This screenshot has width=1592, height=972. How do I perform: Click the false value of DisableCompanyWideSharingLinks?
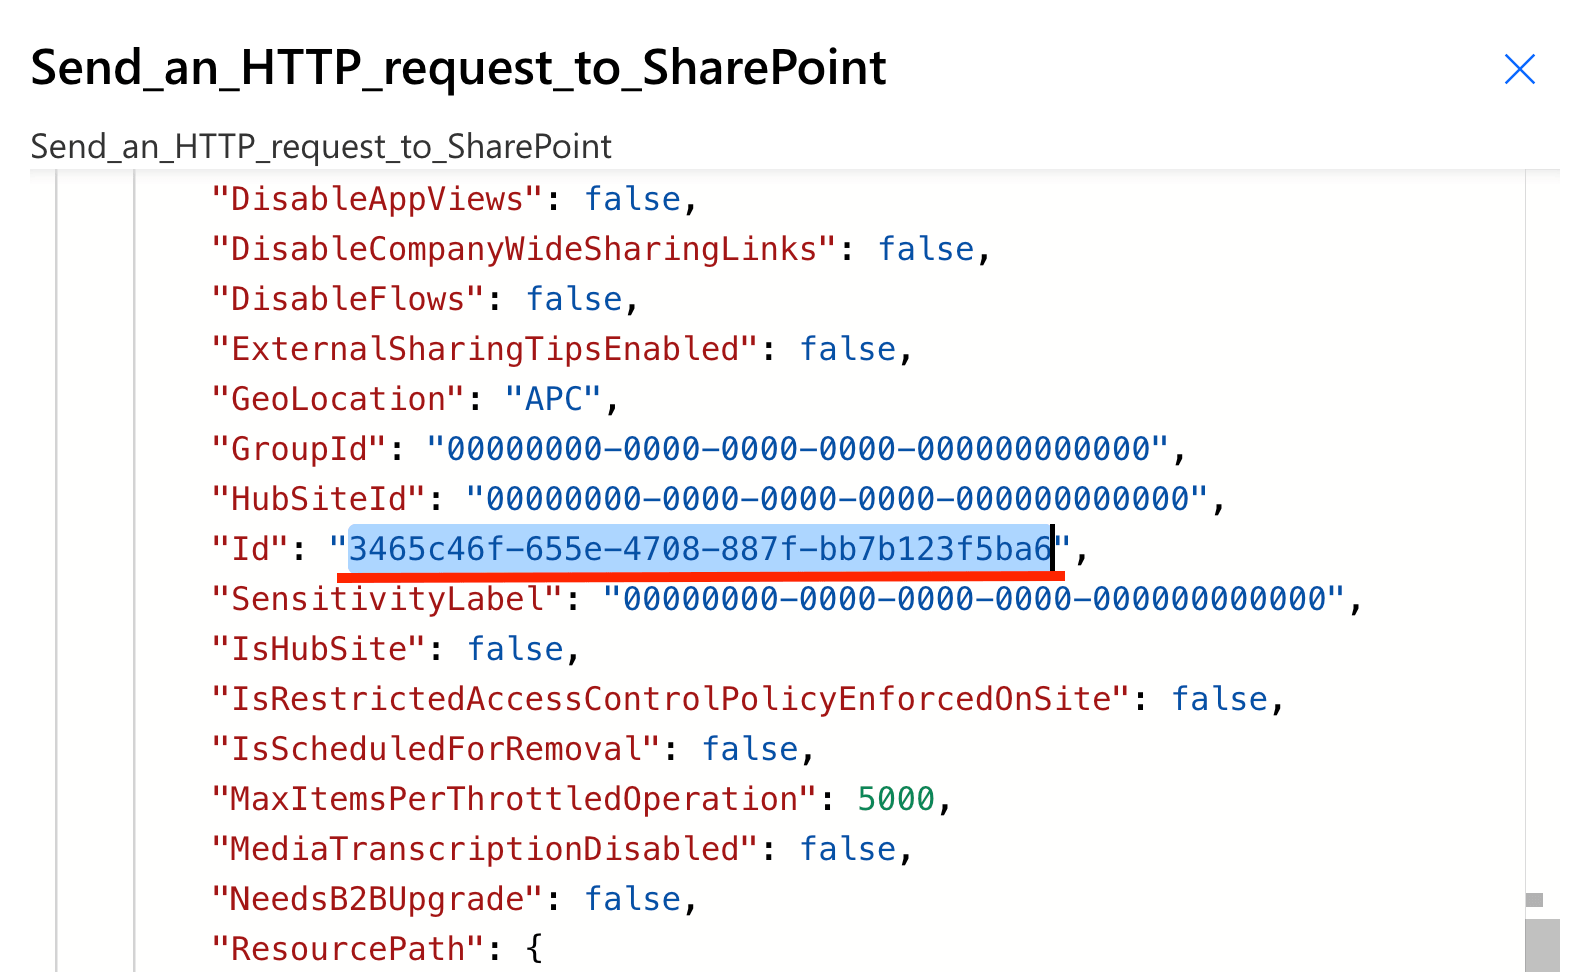coord(926,249)
